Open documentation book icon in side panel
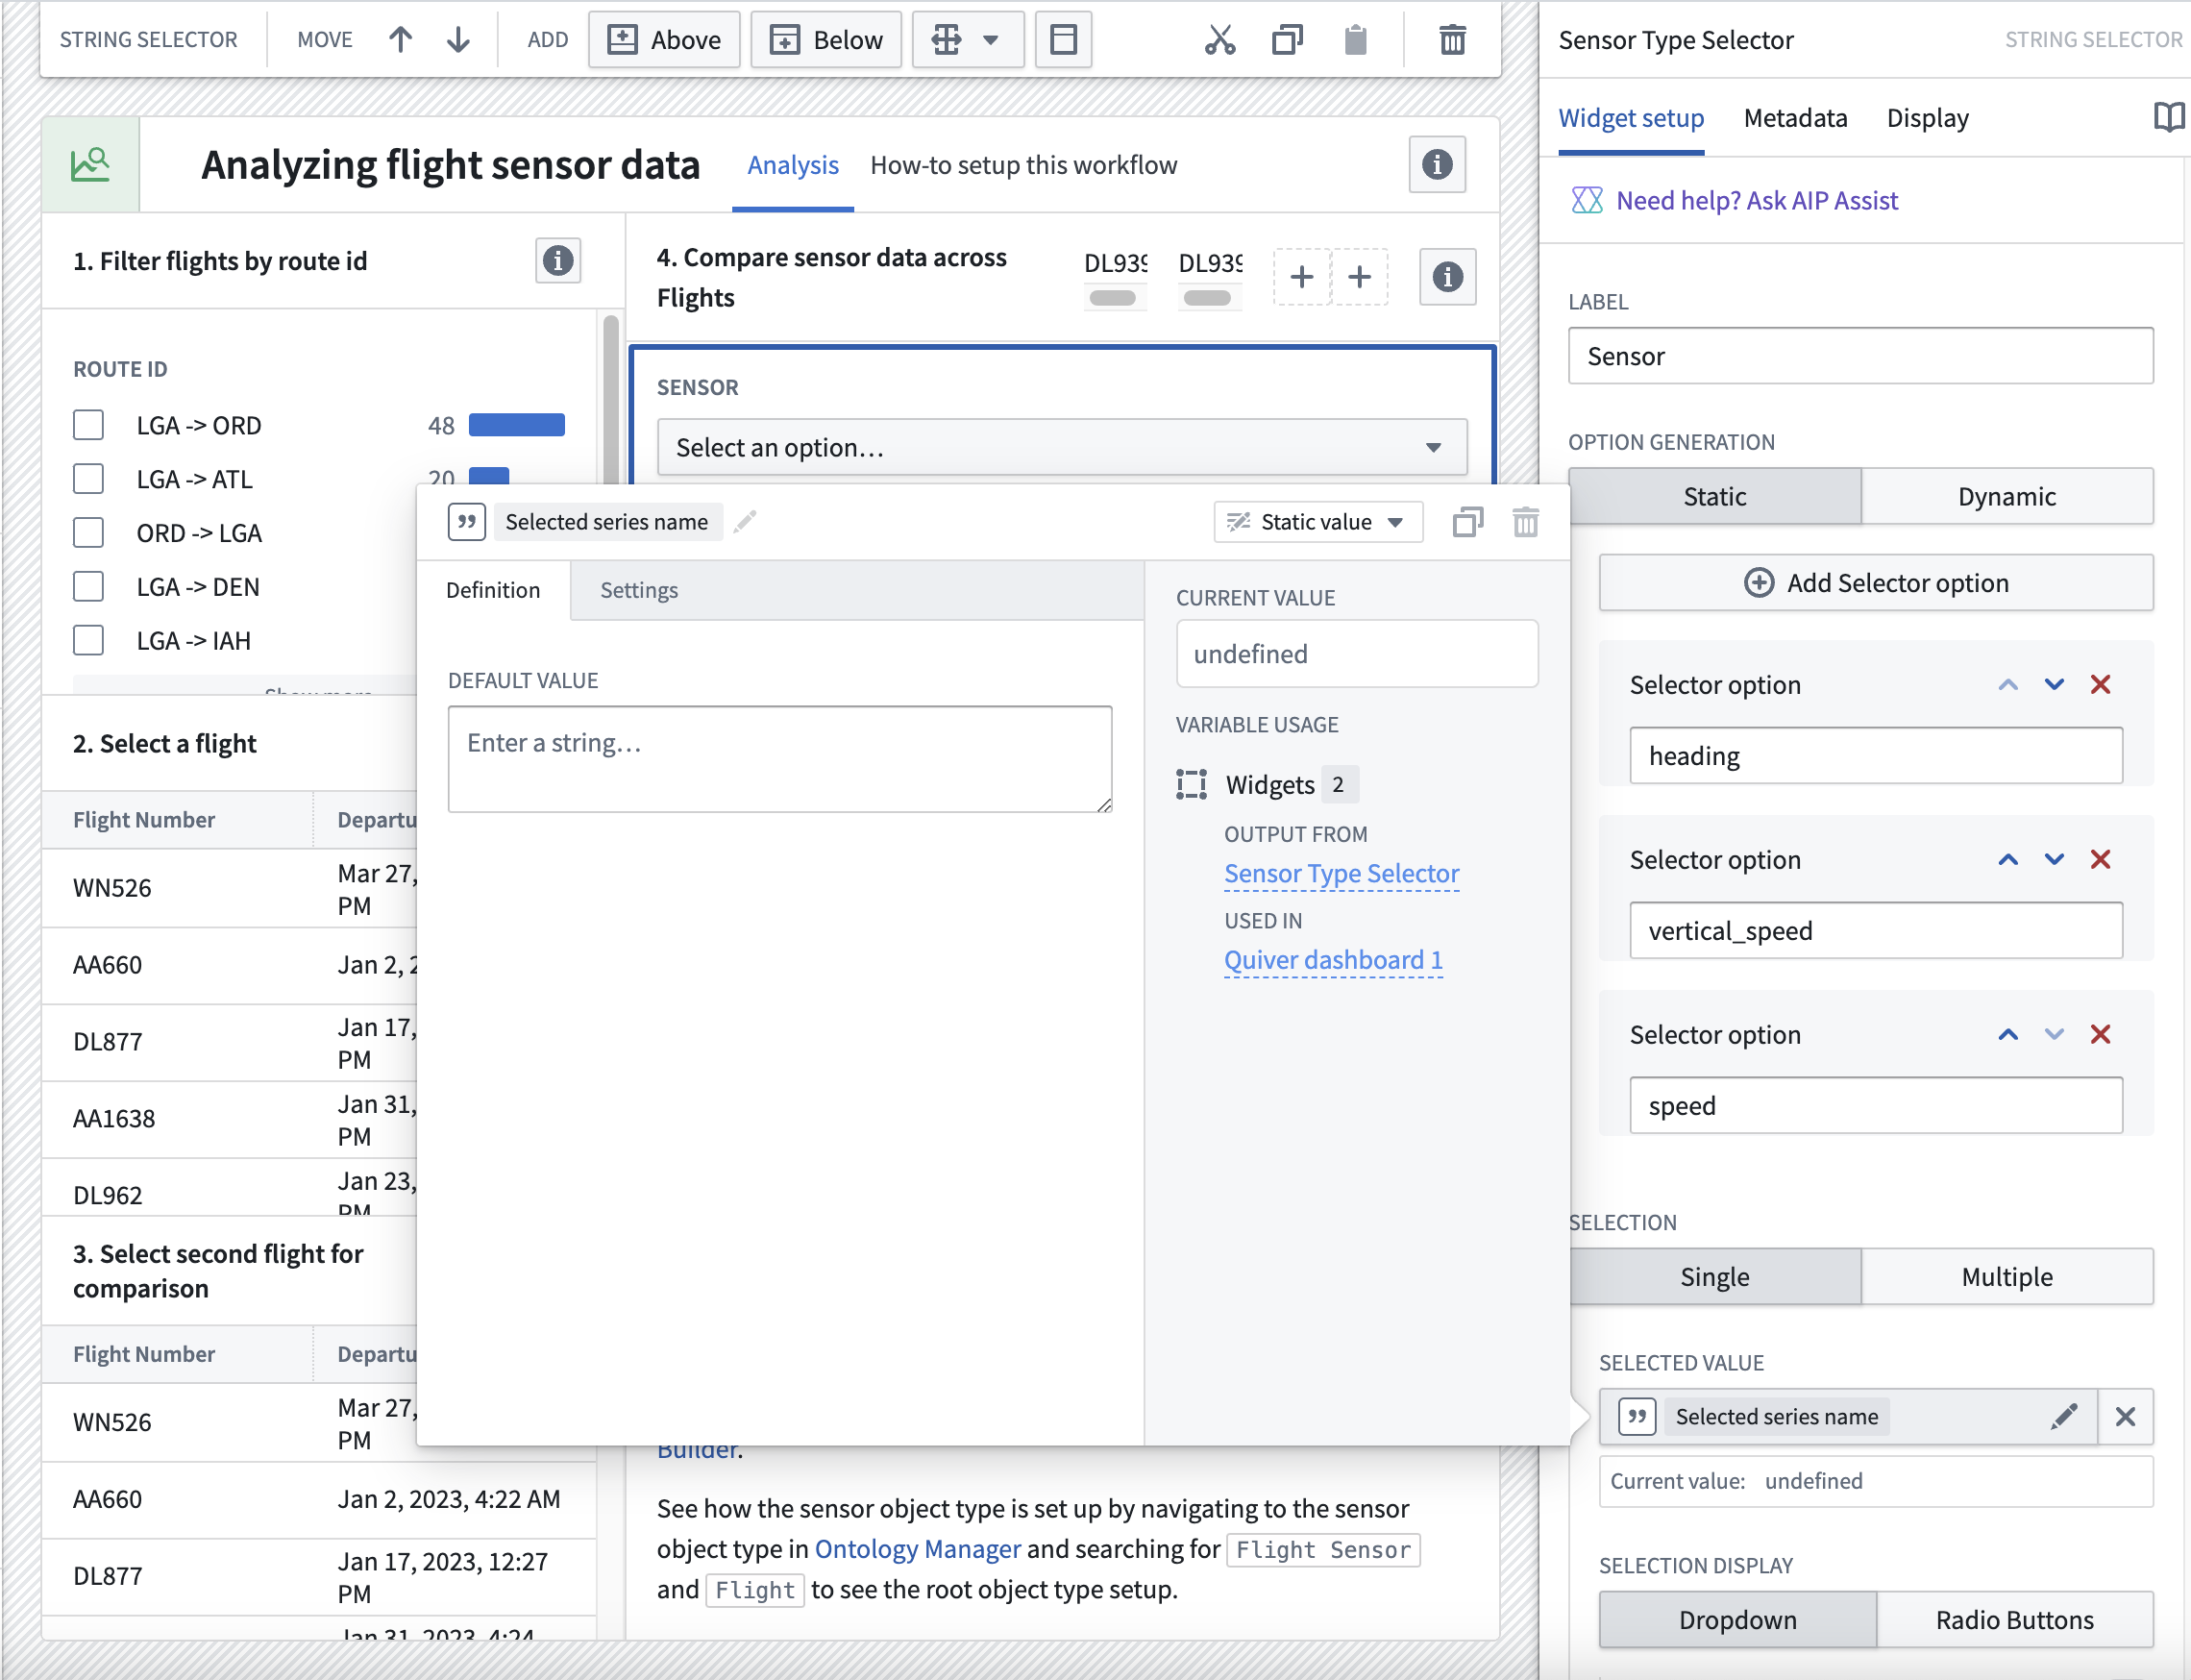The height and width of the screenshot is (1680, 2191). tap(2168, 117)
